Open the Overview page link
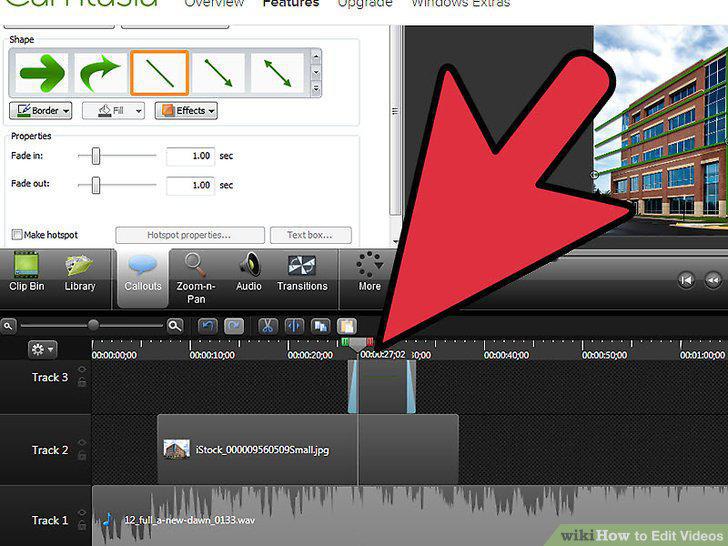Screen dimensions: 728x546 [x=214, y=3]
